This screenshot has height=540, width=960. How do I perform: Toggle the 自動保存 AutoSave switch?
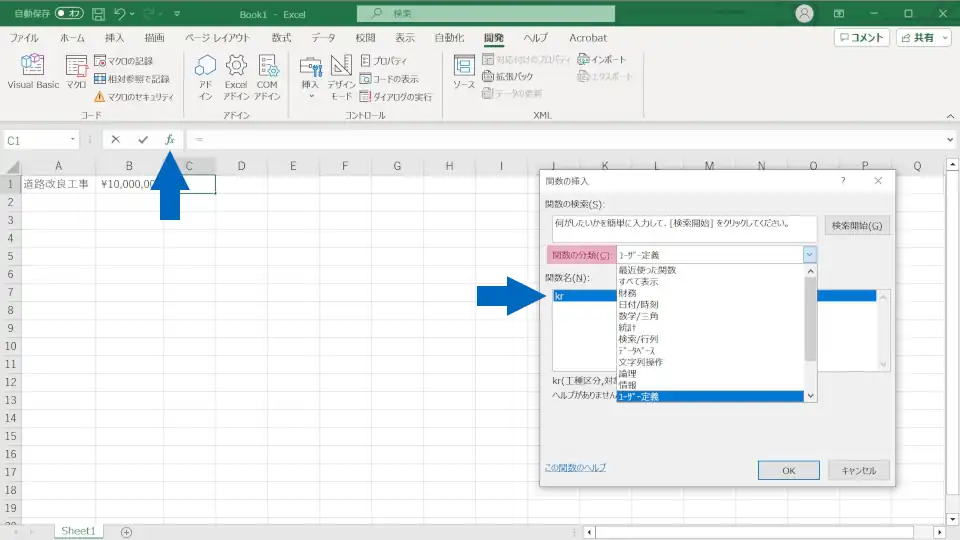click(x=69, y=14)
